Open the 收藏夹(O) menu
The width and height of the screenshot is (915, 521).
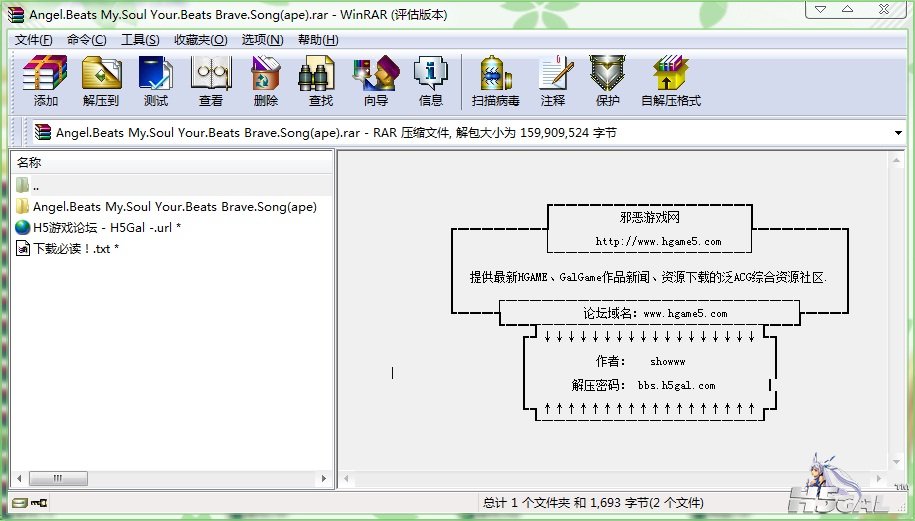point(201,40)
